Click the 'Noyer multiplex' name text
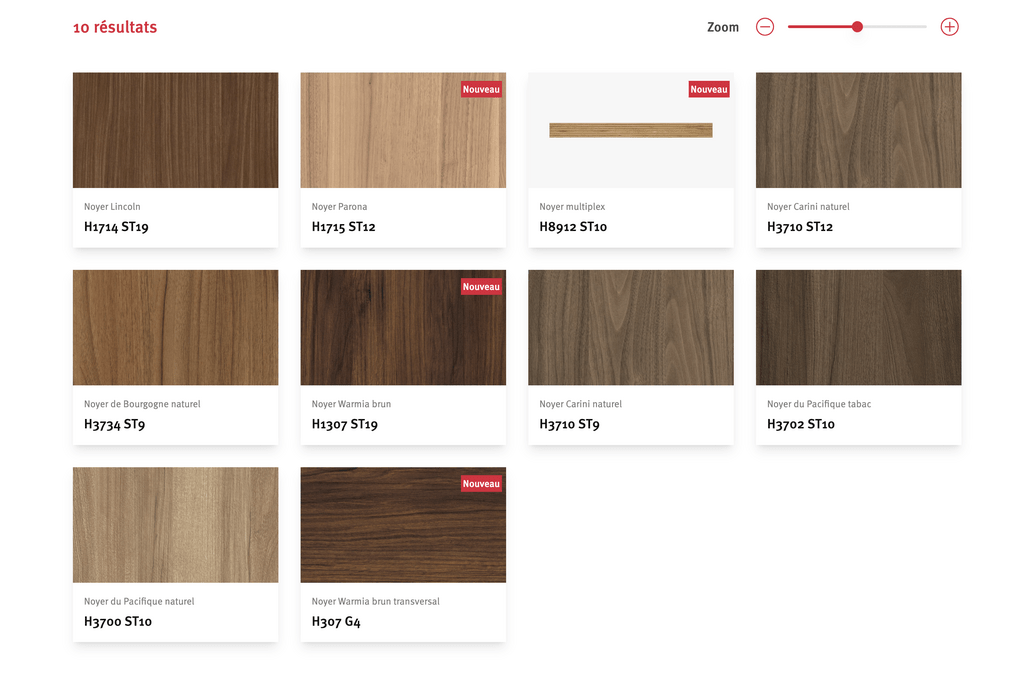Screen dimensions: 1024x675 click(572, 207)
